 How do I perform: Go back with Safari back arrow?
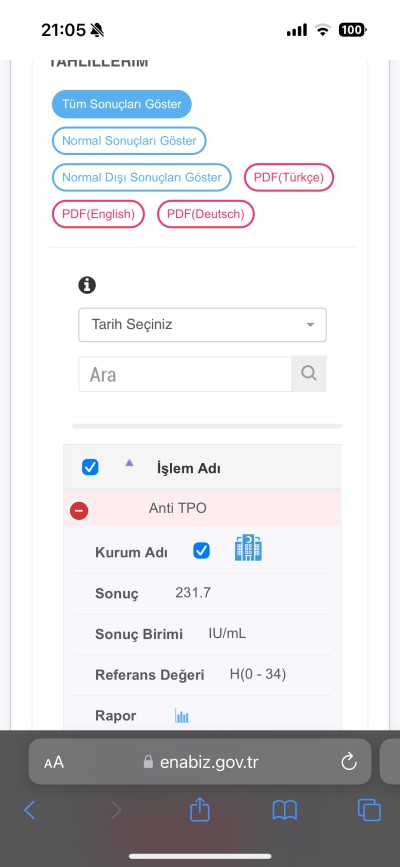pos(30,811)
